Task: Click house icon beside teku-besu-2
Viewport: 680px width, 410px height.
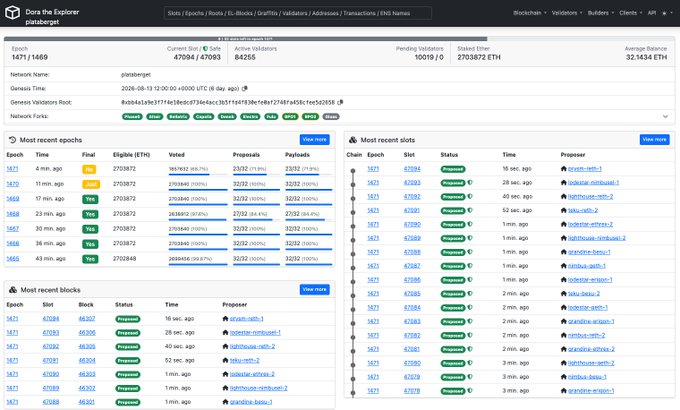Action: pyautogui.click(x=564, y=293)
